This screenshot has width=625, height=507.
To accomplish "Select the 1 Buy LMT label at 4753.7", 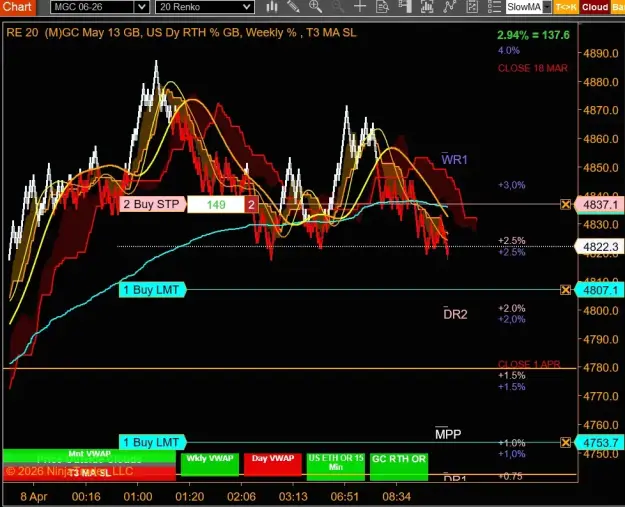I will 152,442.
